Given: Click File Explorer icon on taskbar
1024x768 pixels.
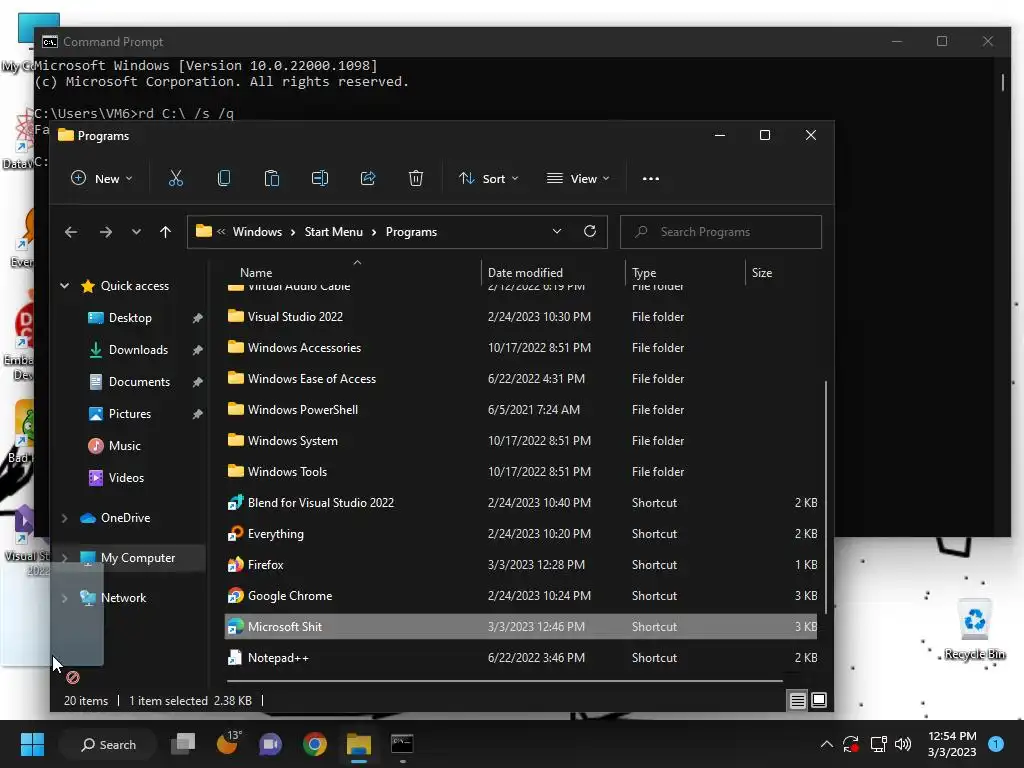Looking at the screenshot, I should [359, 744].
